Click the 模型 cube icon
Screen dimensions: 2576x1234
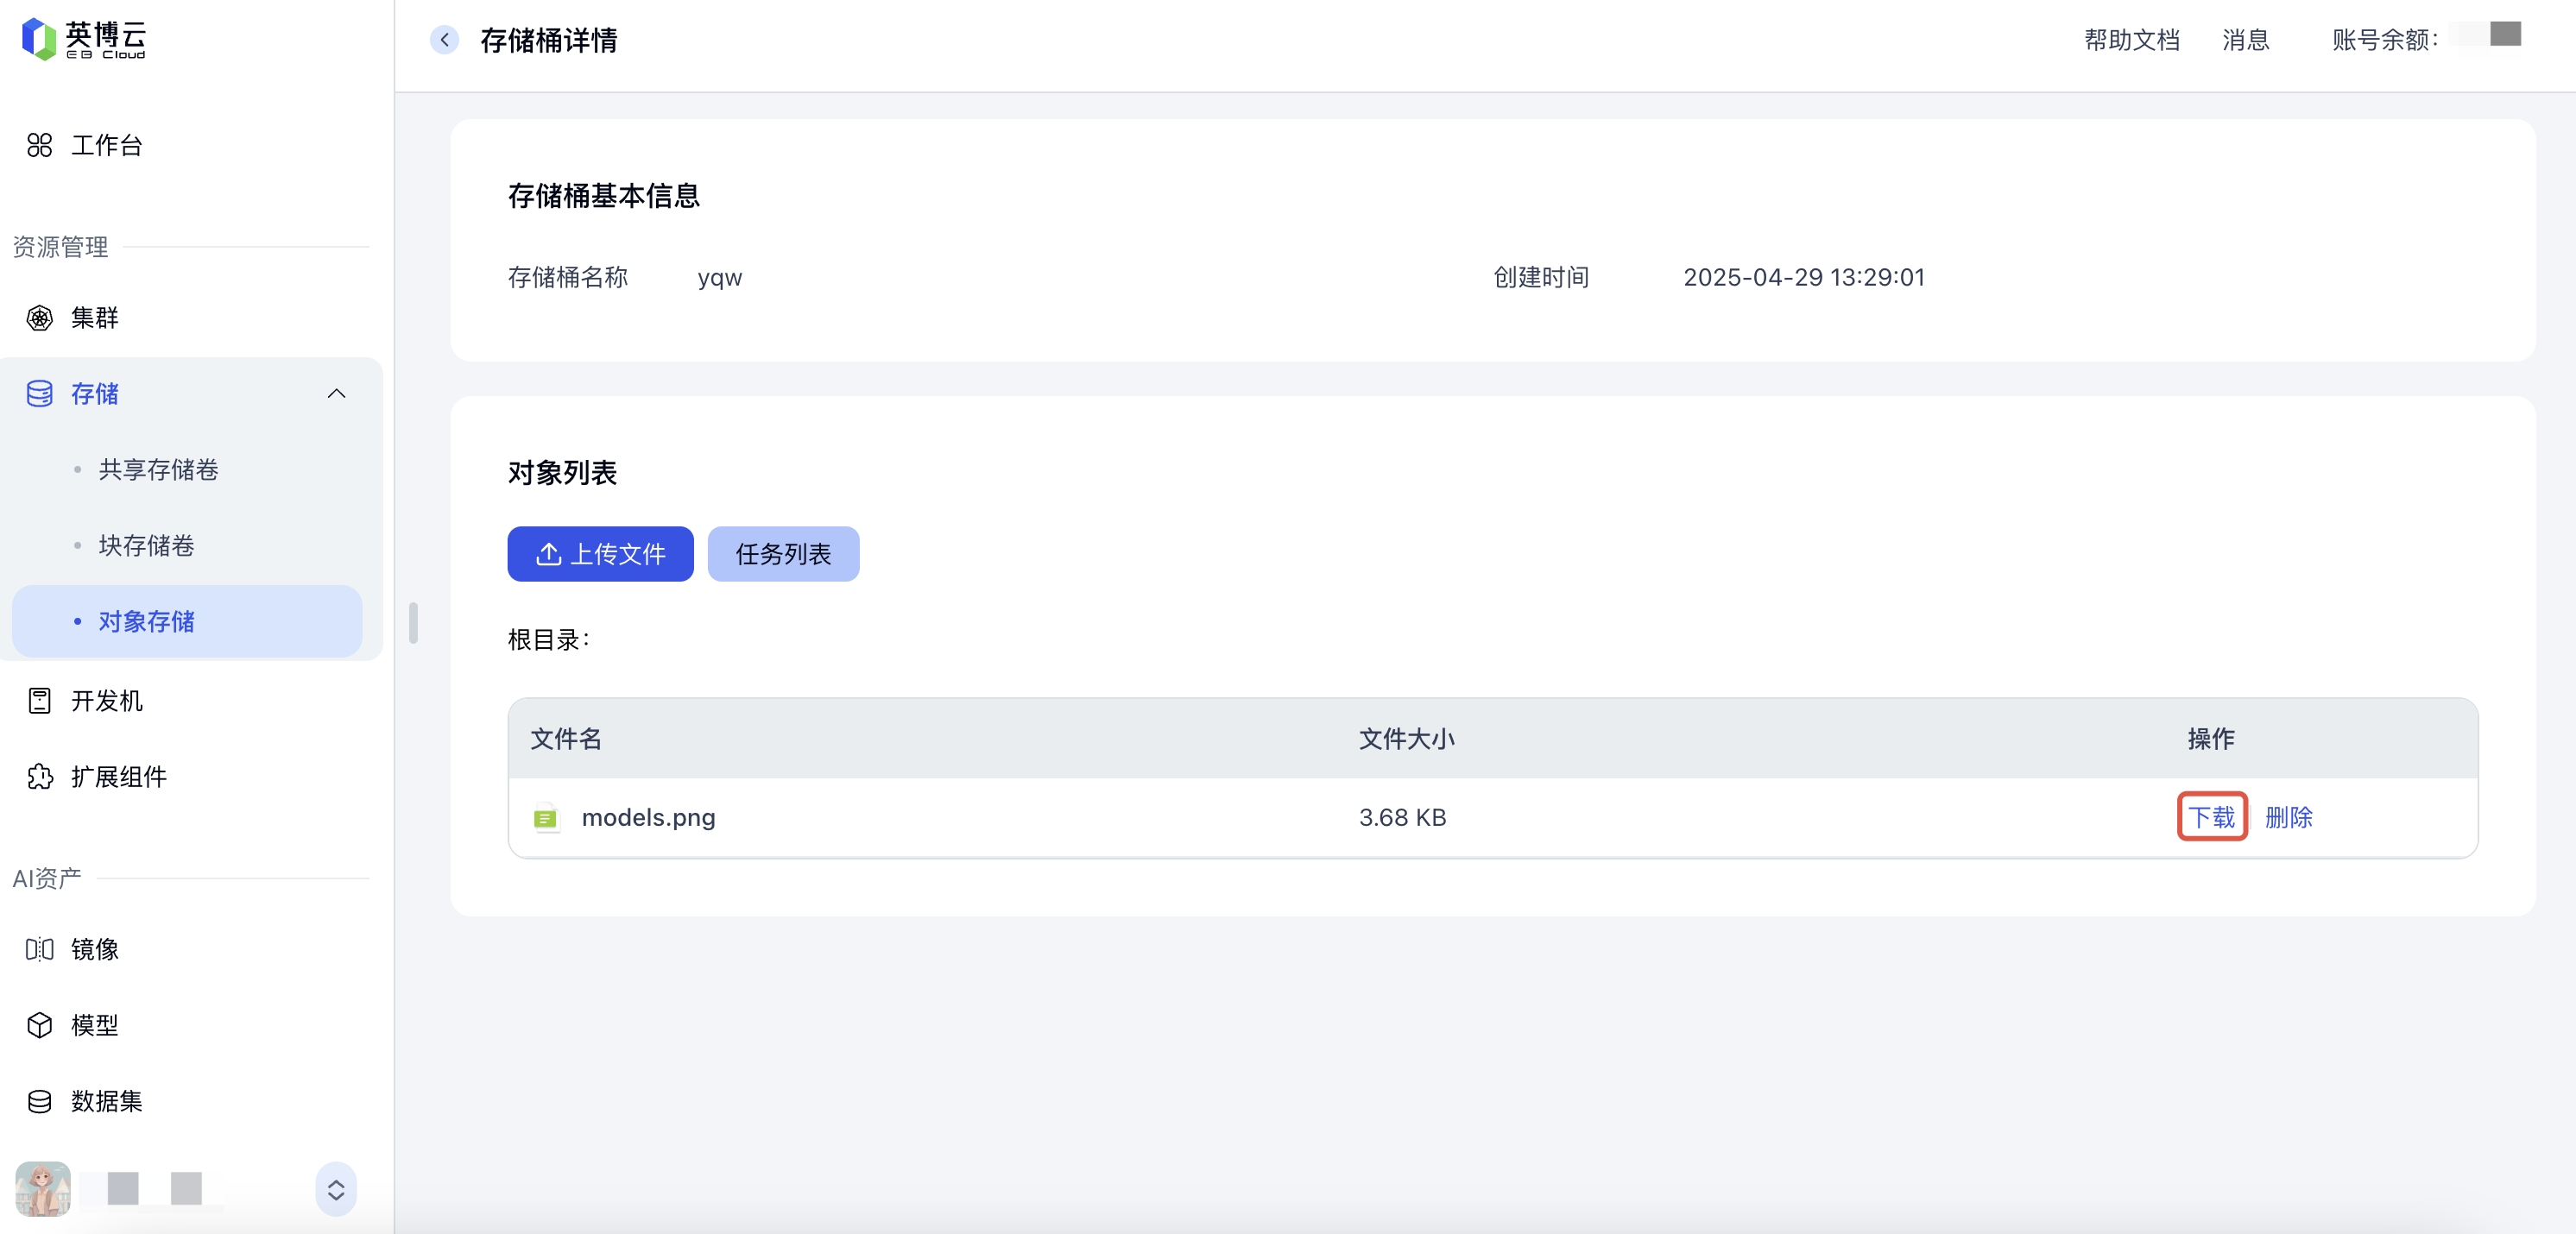(x=39, y=1025)
